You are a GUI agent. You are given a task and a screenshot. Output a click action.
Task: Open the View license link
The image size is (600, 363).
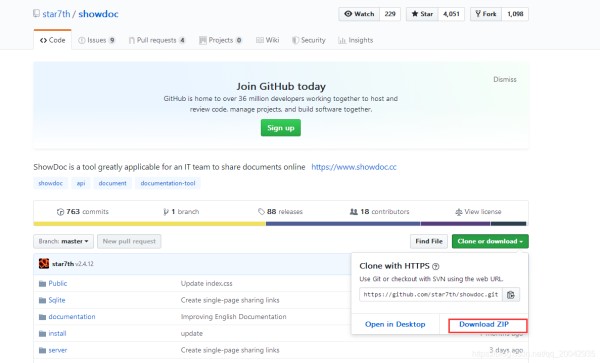pyautogui.click(x=478, y=212)
